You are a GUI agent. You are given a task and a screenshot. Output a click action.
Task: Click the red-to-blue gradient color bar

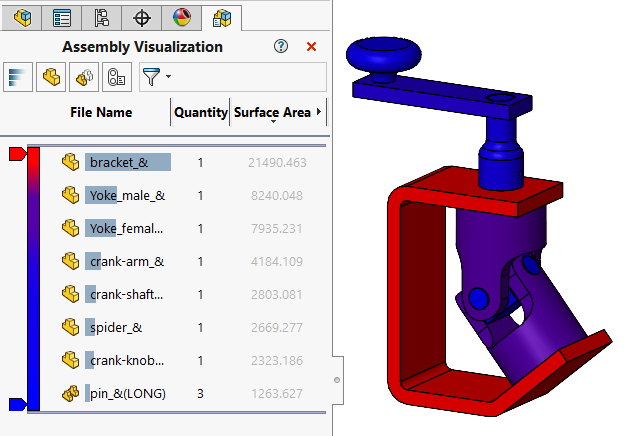(34, 279)
